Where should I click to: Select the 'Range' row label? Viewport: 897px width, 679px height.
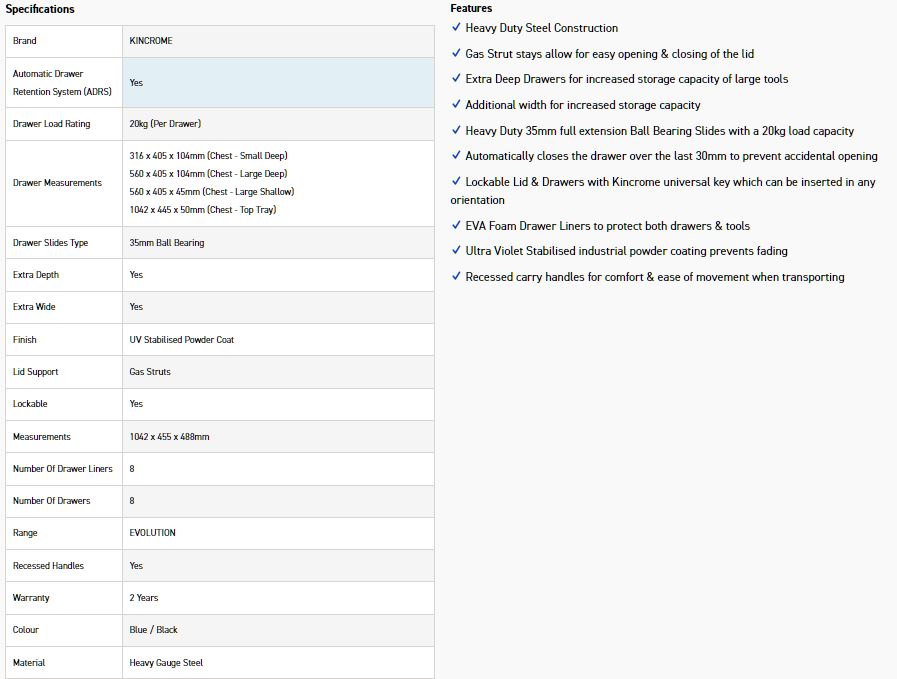[25, 533]
